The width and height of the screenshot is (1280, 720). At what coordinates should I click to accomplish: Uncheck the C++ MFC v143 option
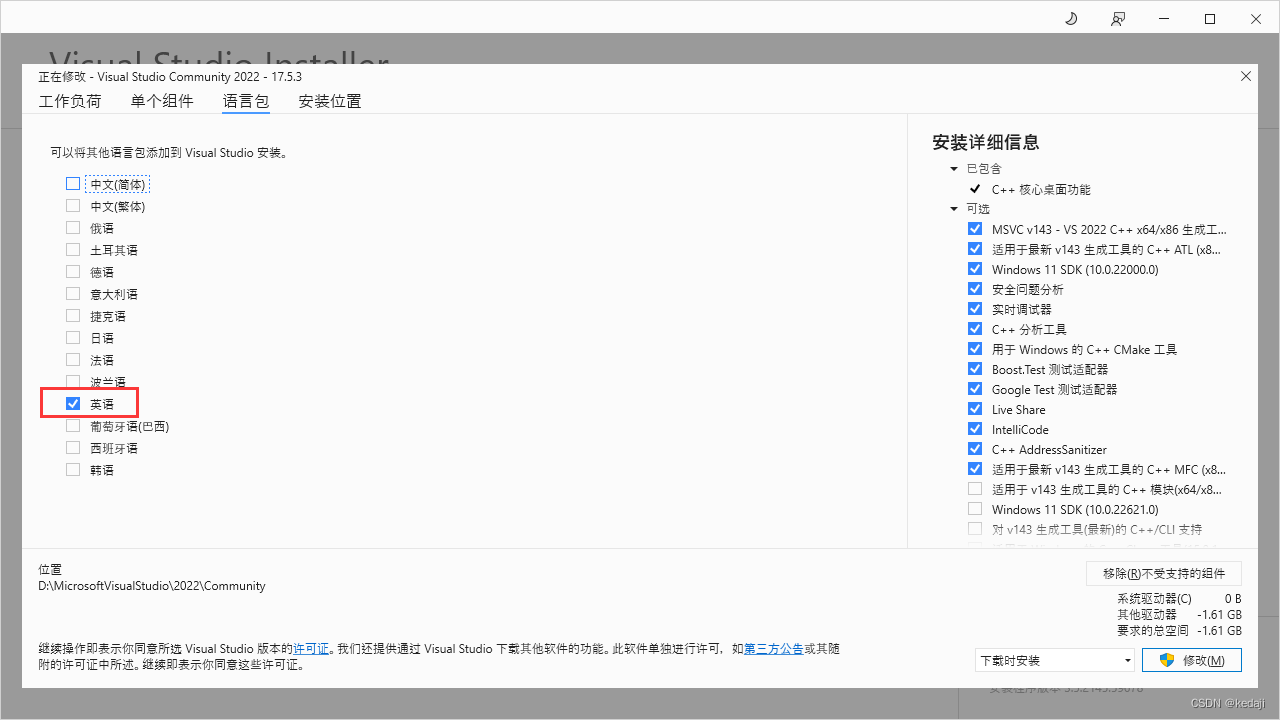tap(975, 469)
